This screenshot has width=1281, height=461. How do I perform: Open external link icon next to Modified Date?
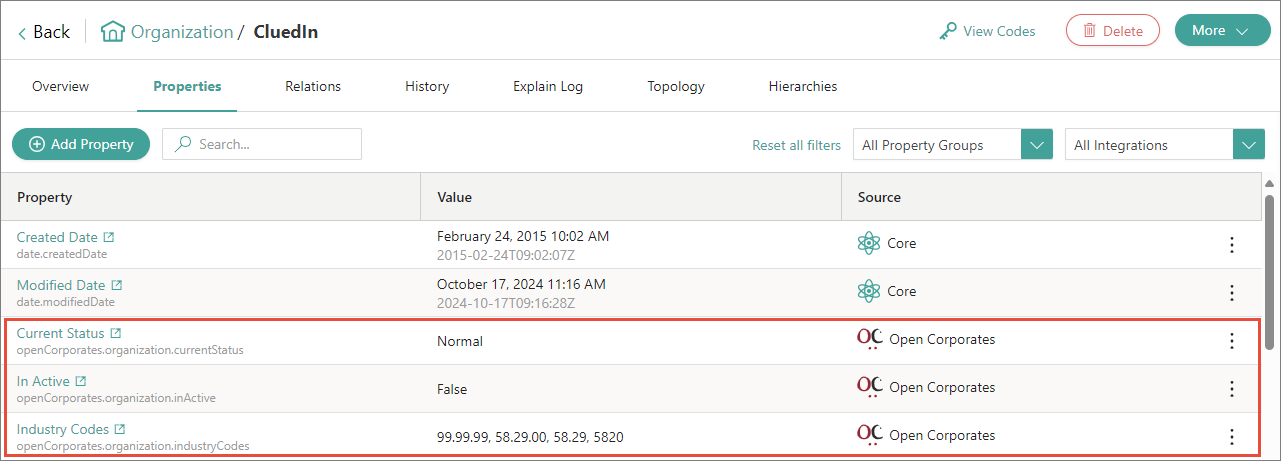116,285
